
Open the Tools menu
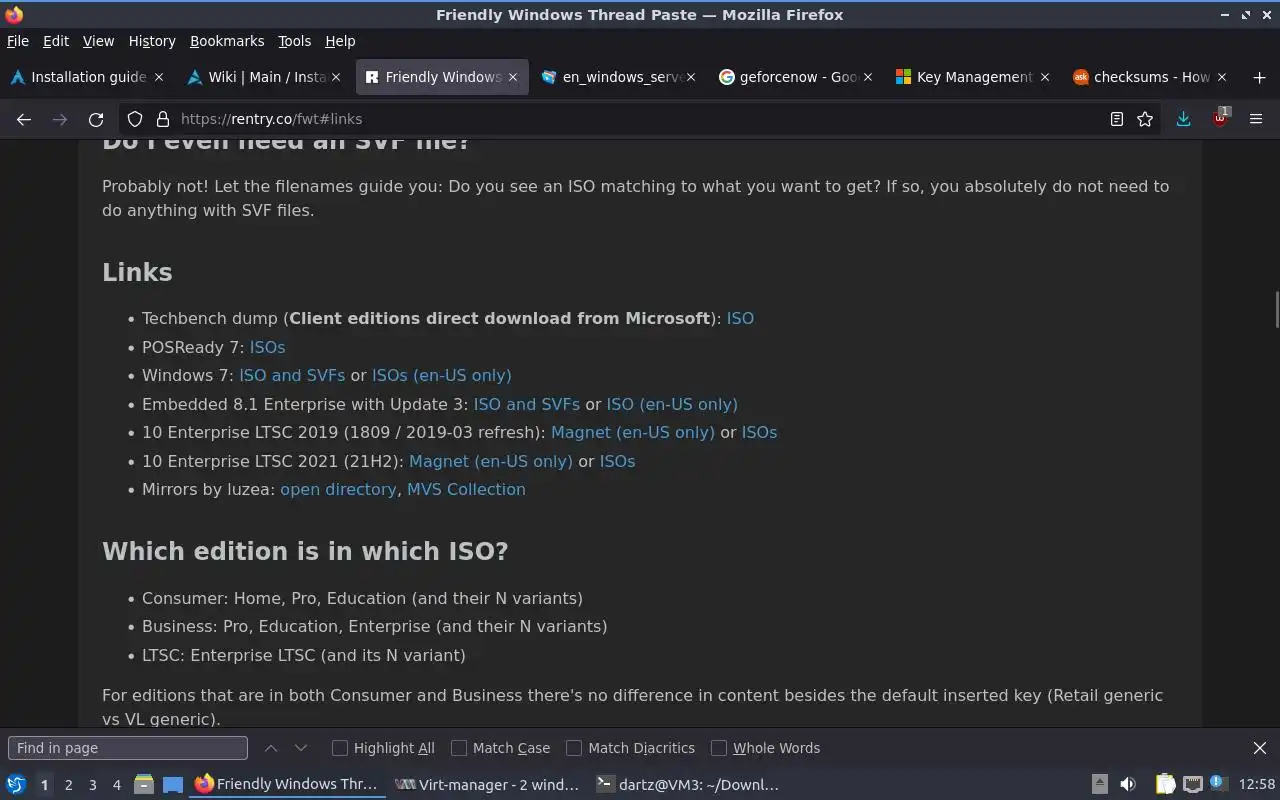[294, 41]
